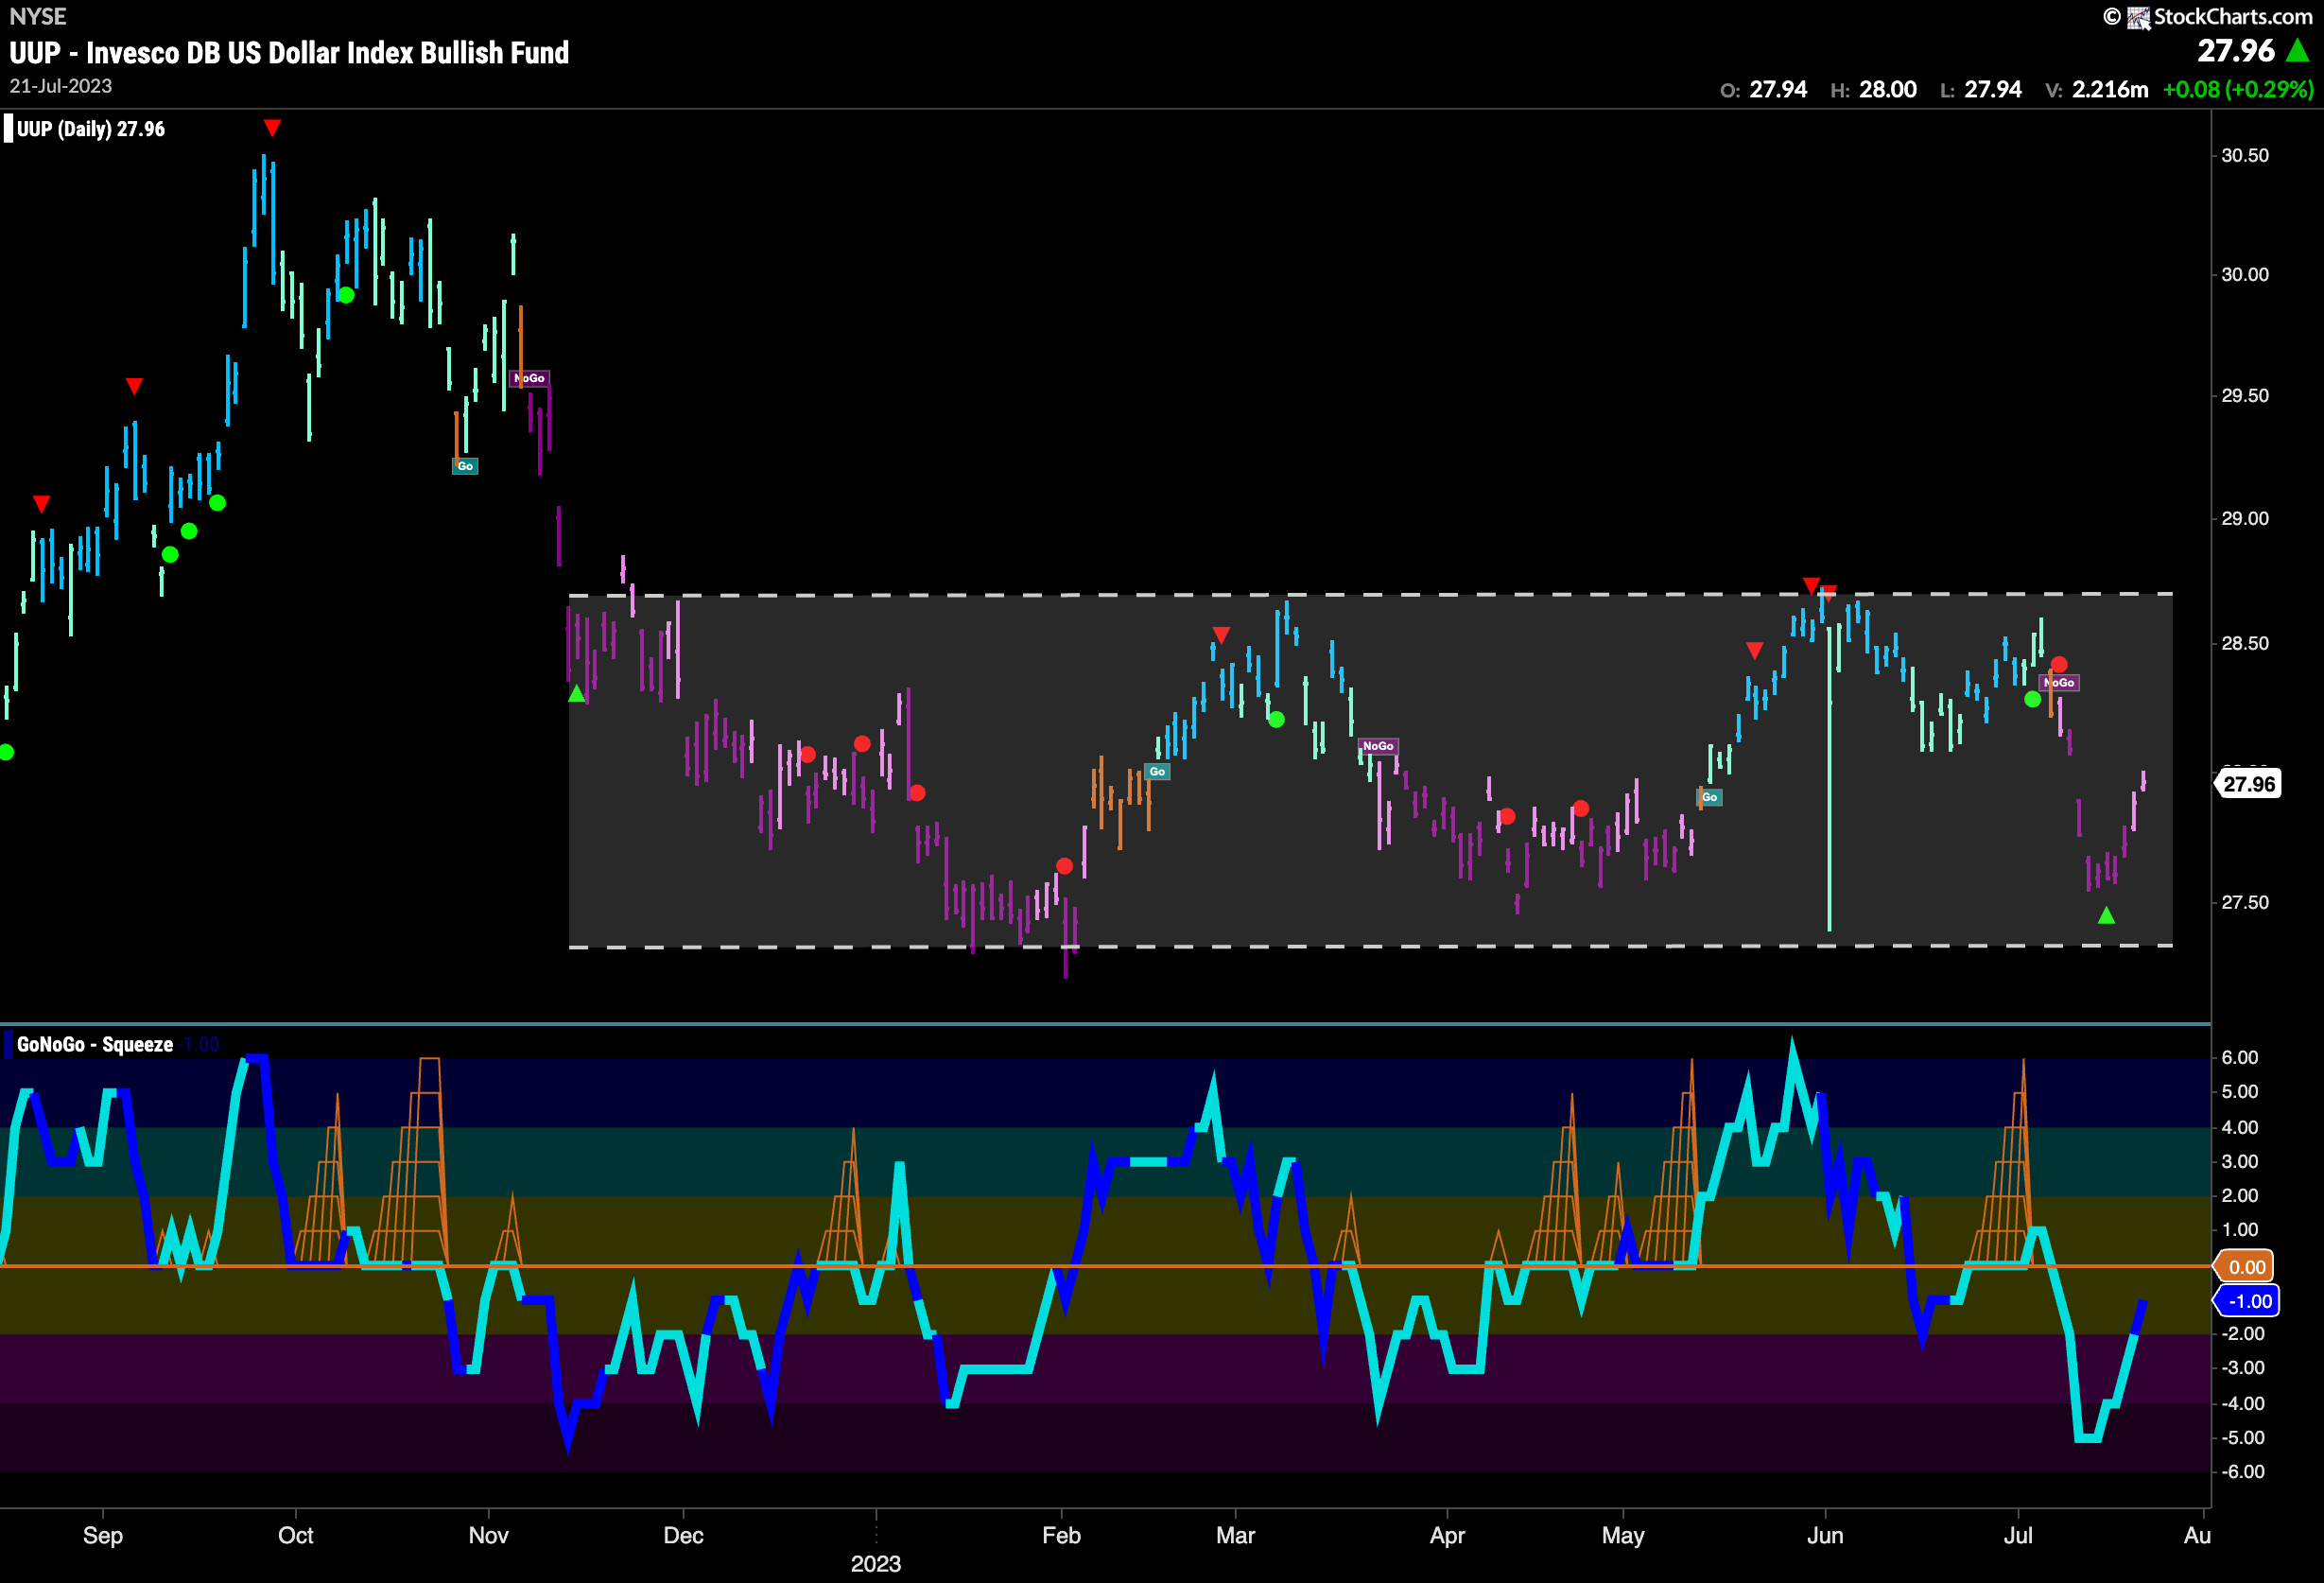
Task: Select the NoGo flag near November
Action: tap(529, 378)
